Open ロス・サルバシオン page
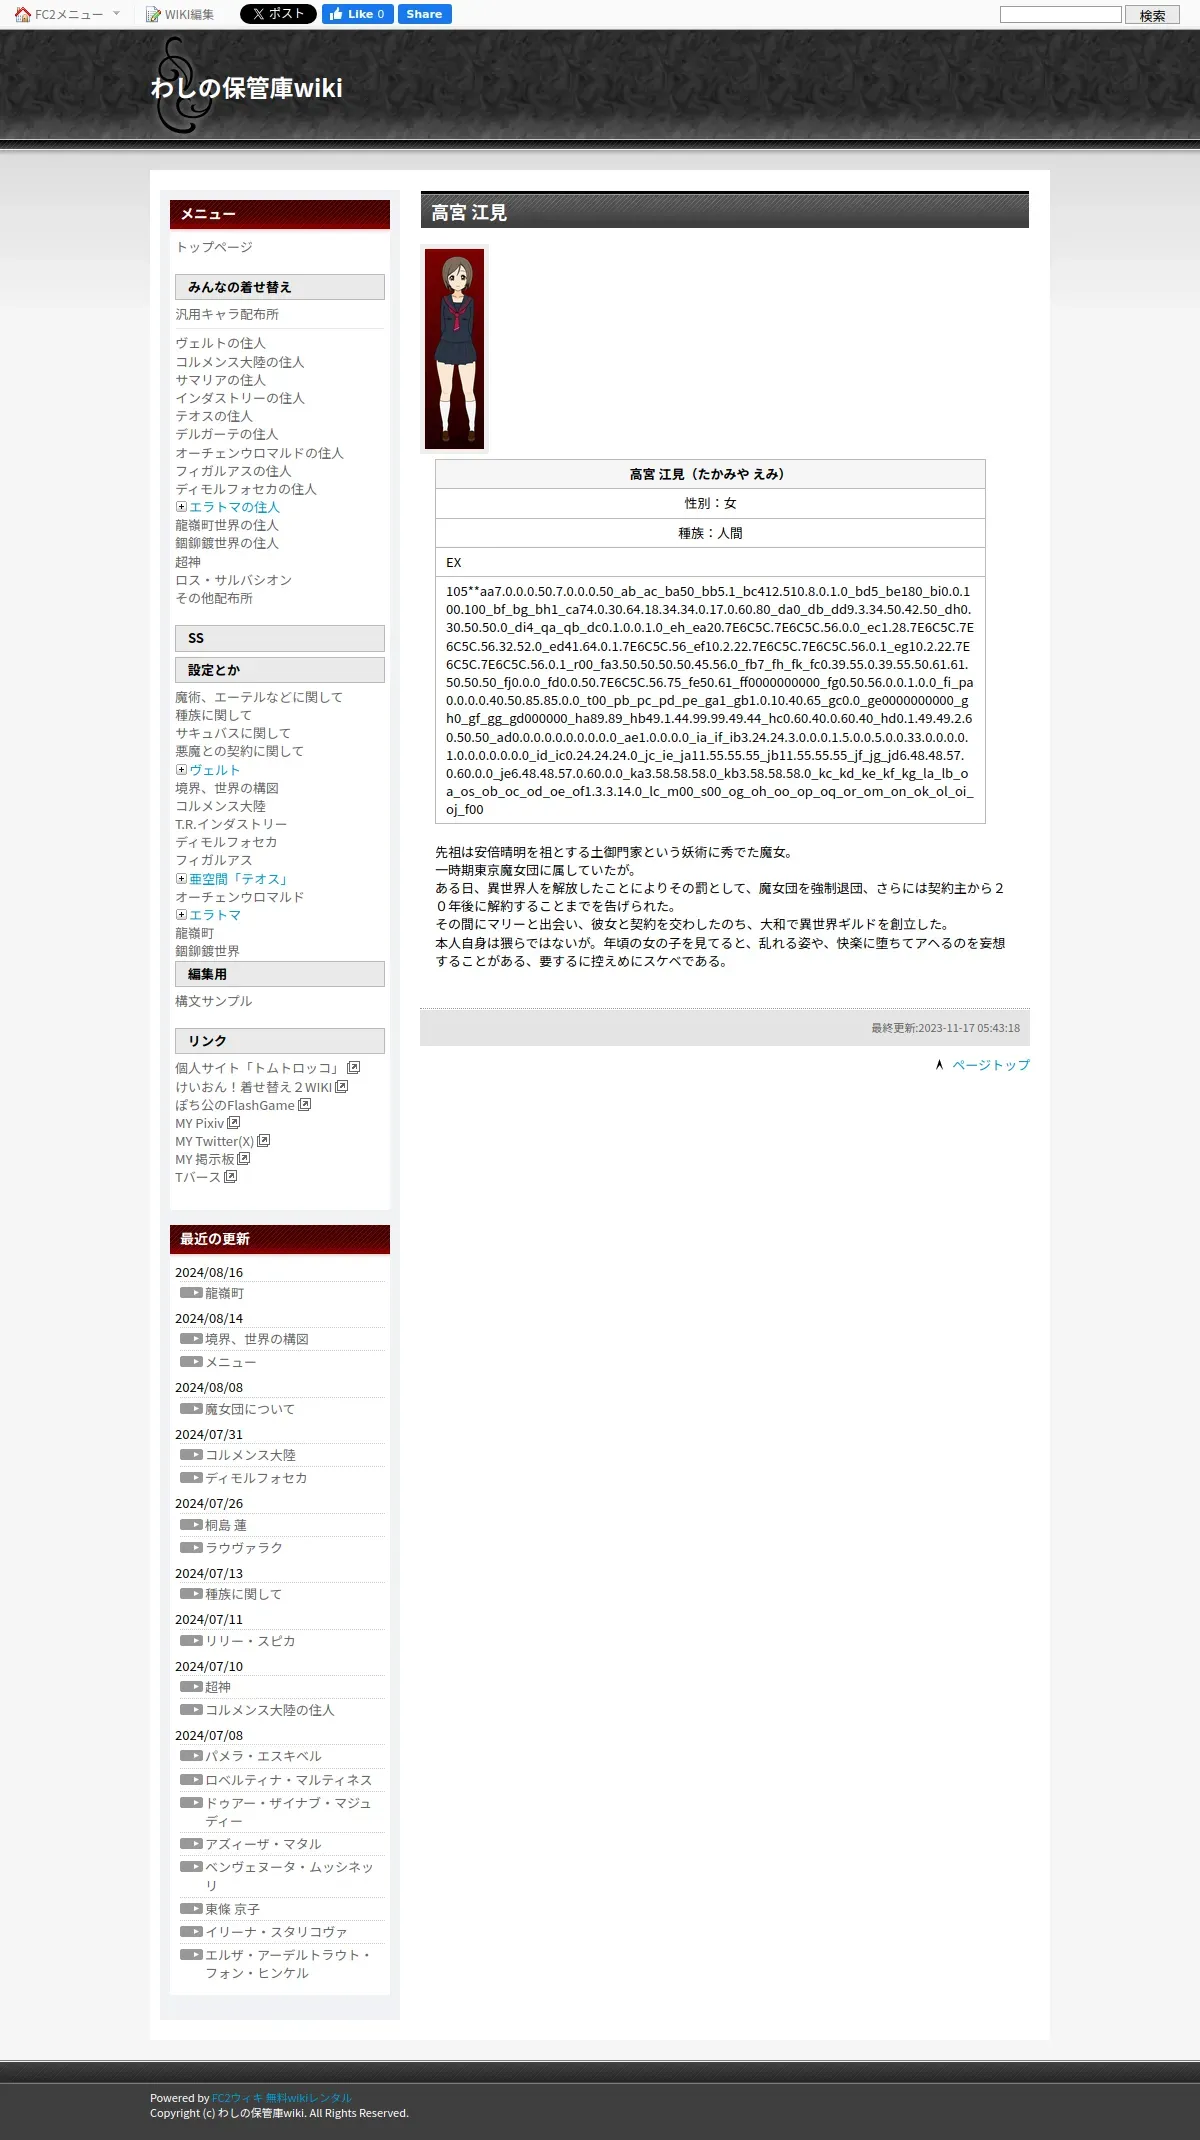This screenshot has width=1200, height=2140. point(234,580)
